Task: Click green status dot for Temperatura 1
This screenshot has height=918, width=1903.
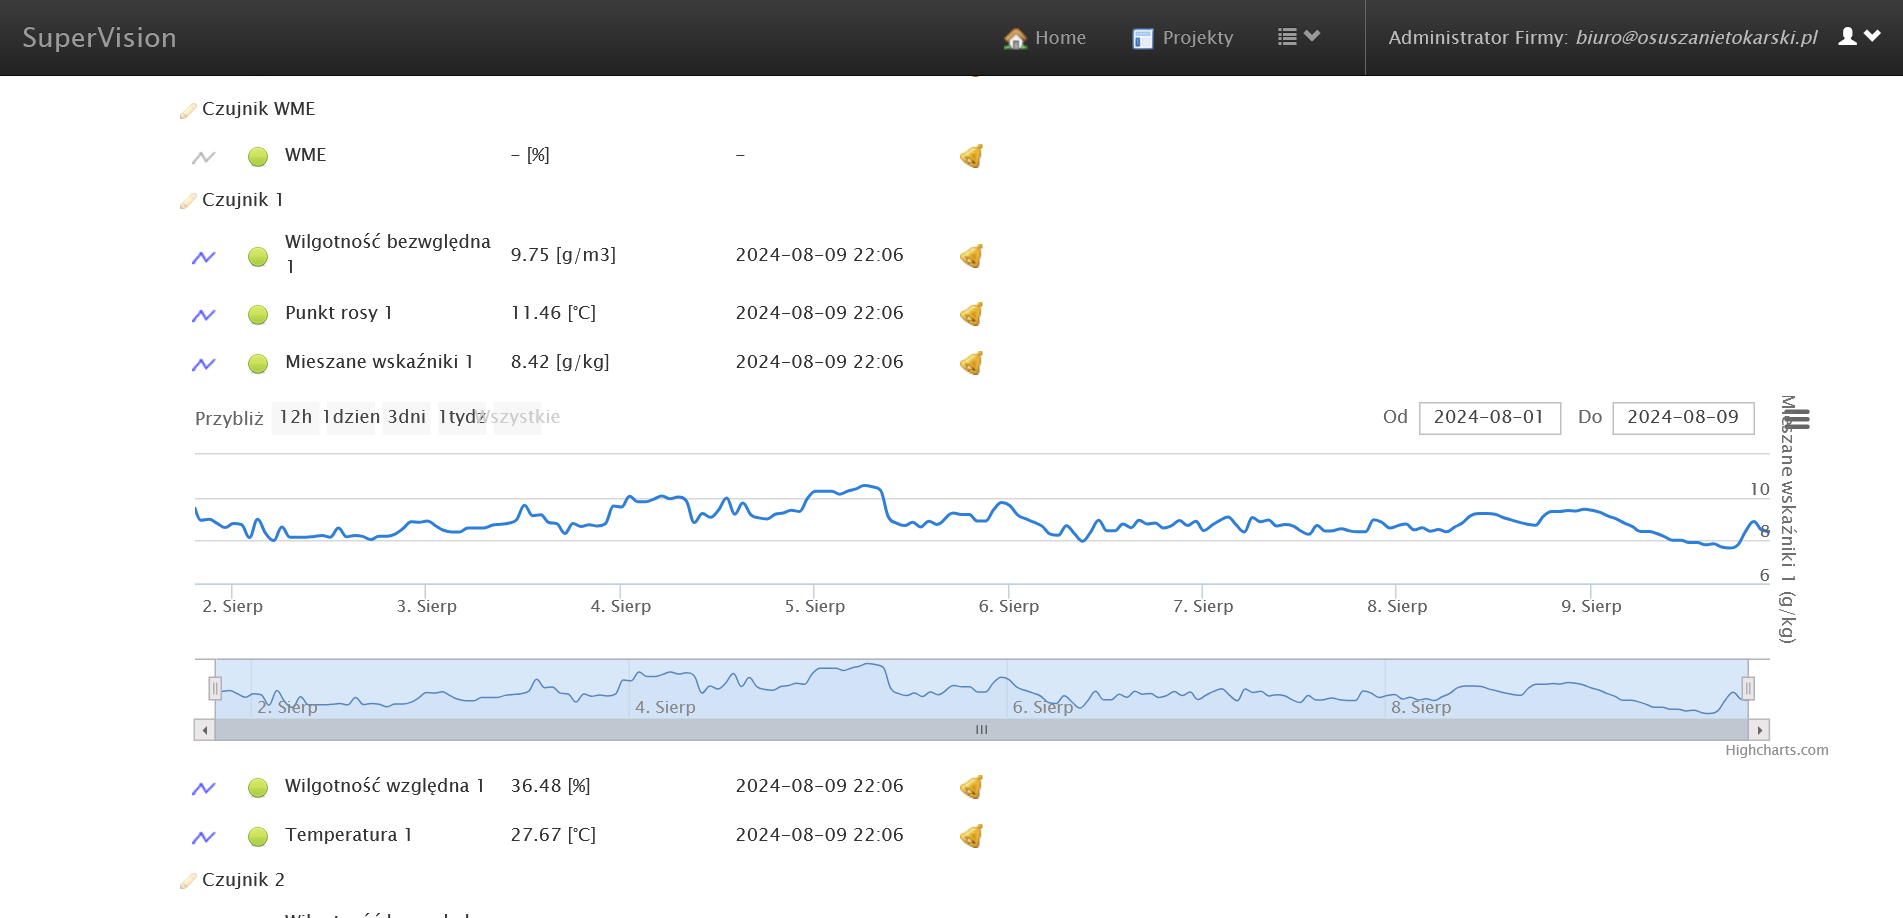Action: [x=258, y=837]
